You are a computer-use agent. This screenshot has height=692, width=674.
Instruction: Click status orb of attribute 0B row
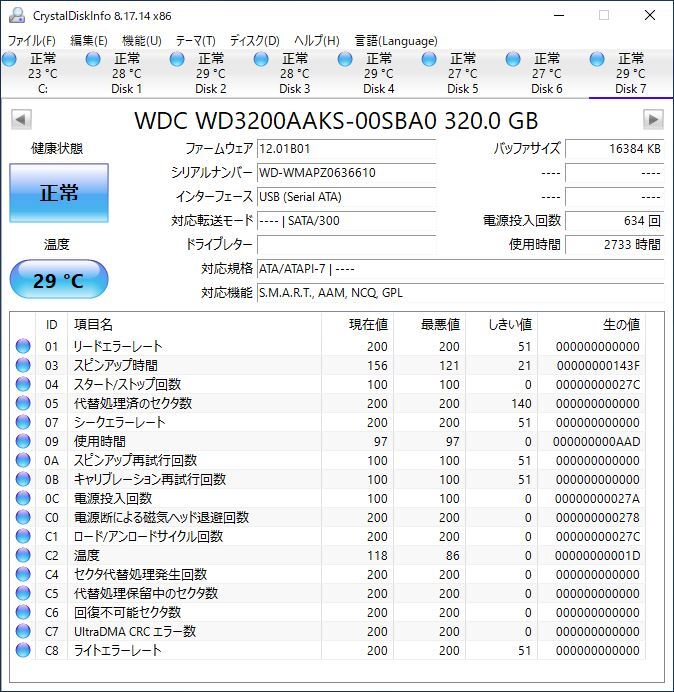click(23, 479)
